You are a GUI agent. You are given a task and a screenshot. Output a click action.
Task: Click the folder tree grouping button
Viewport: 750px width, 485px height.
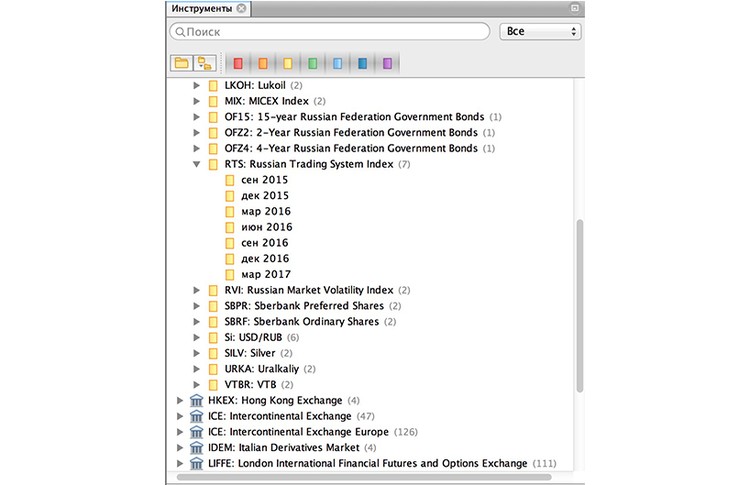tap(205, 63)
